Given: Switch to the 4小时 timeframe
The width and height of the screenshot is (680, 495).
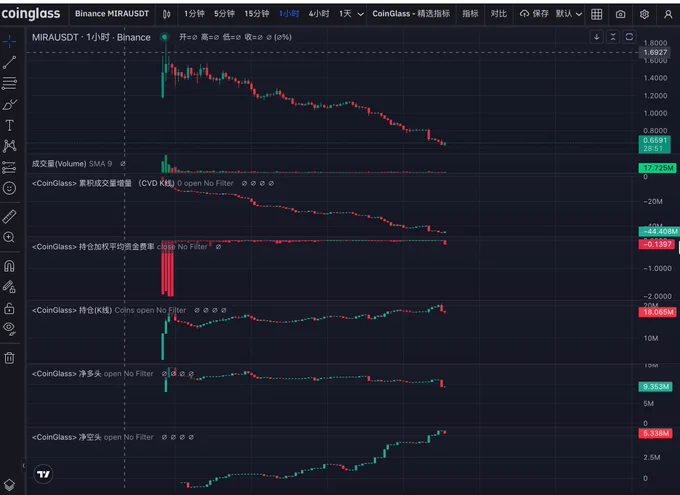Looking at the screenshot, I should pos(319,14).
